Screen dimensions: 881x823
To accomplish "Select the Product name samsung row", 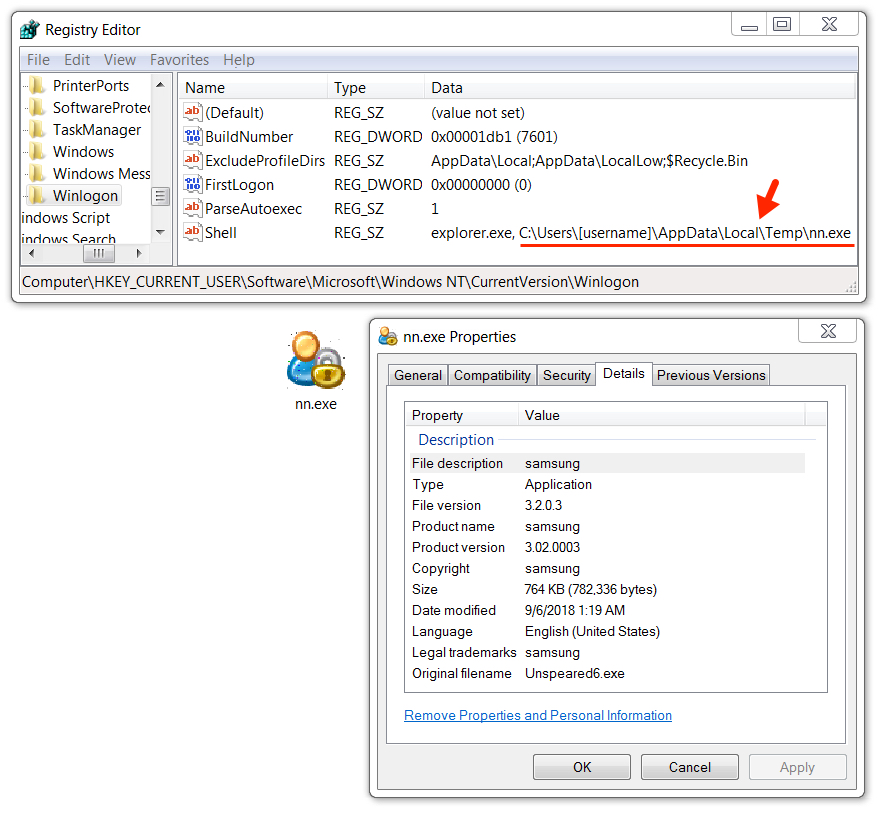I will coord(607,526).
